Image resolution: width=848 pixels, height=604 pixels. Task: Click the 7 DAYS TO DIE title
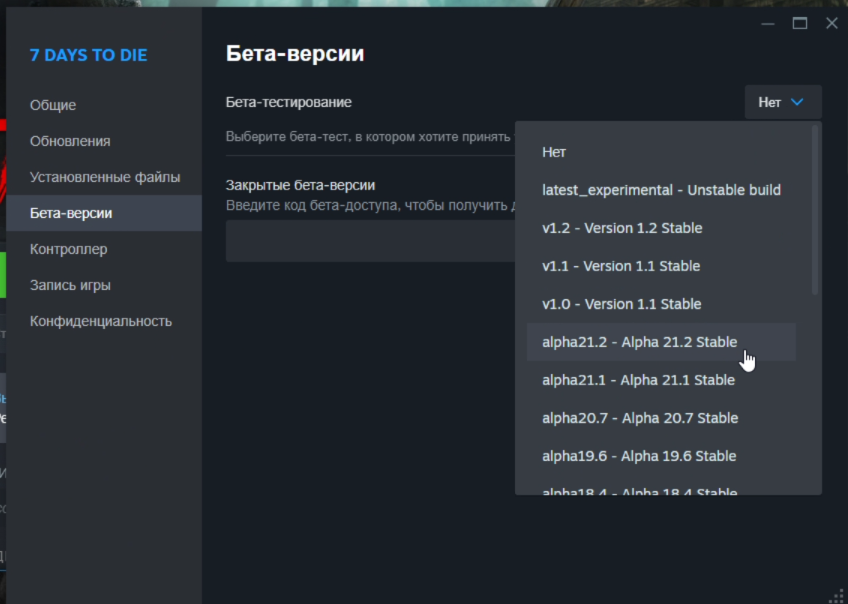click(89, 55)
